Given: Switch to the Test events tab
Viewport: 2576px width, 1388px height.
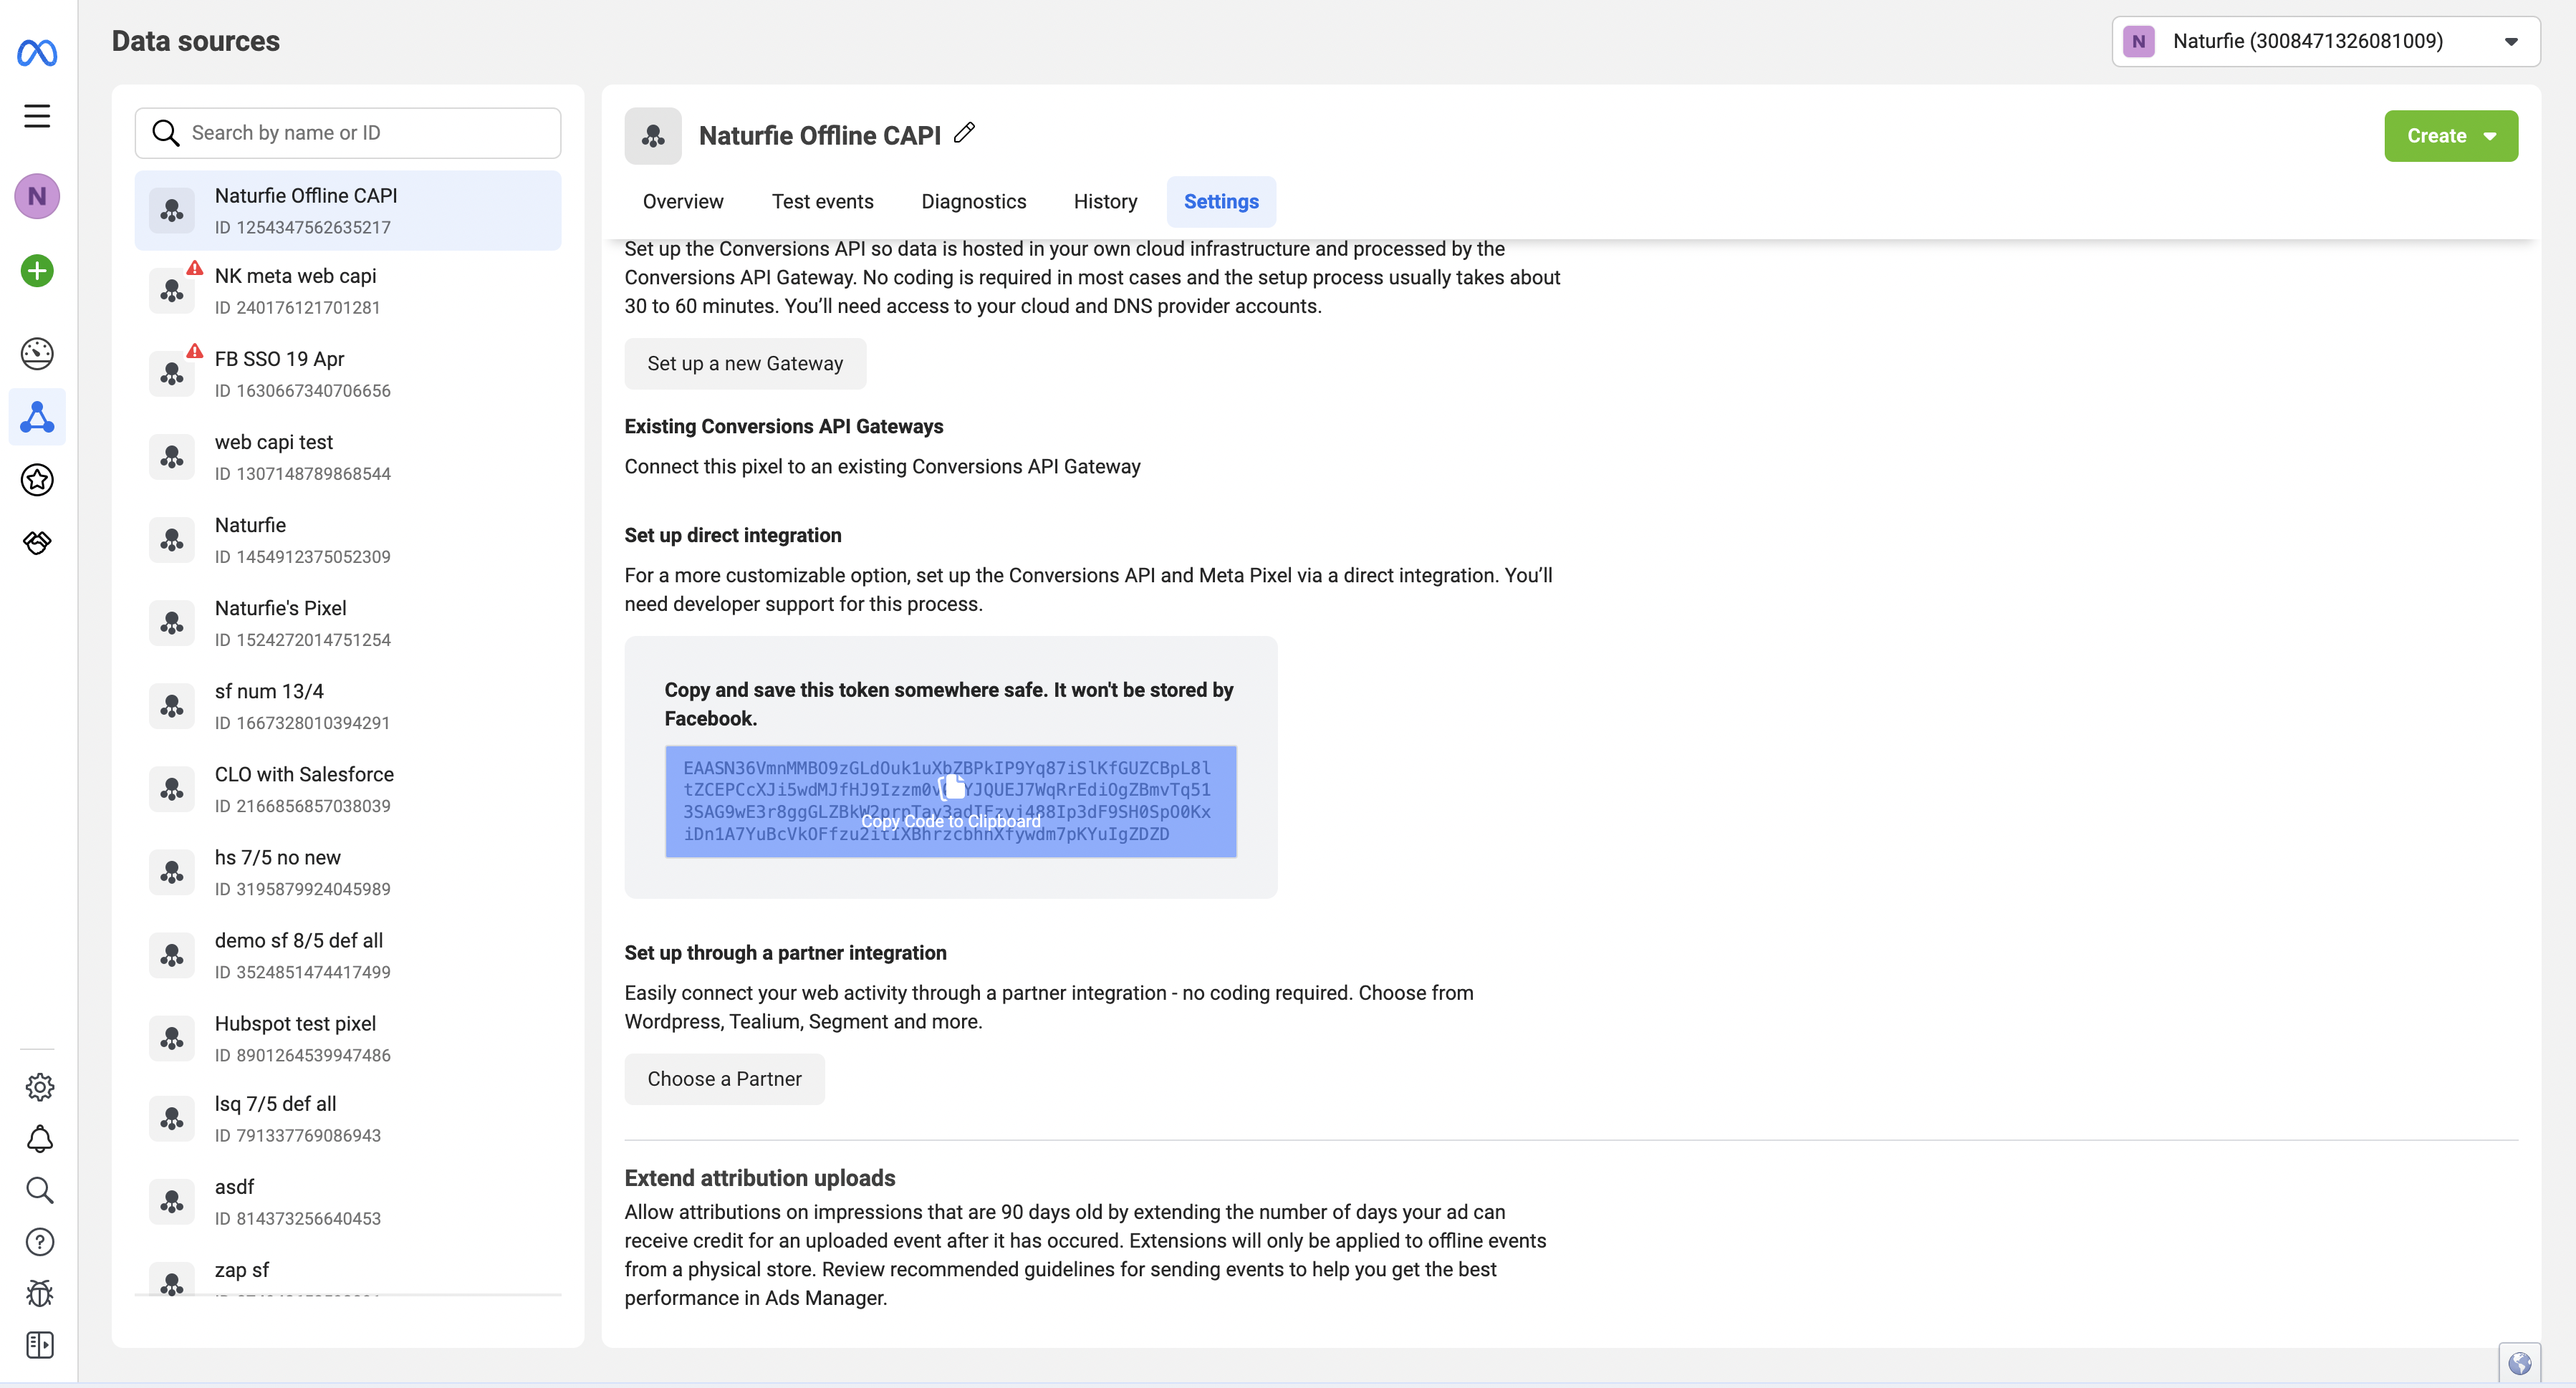Looking at the screenshot, I should [822, 201].
